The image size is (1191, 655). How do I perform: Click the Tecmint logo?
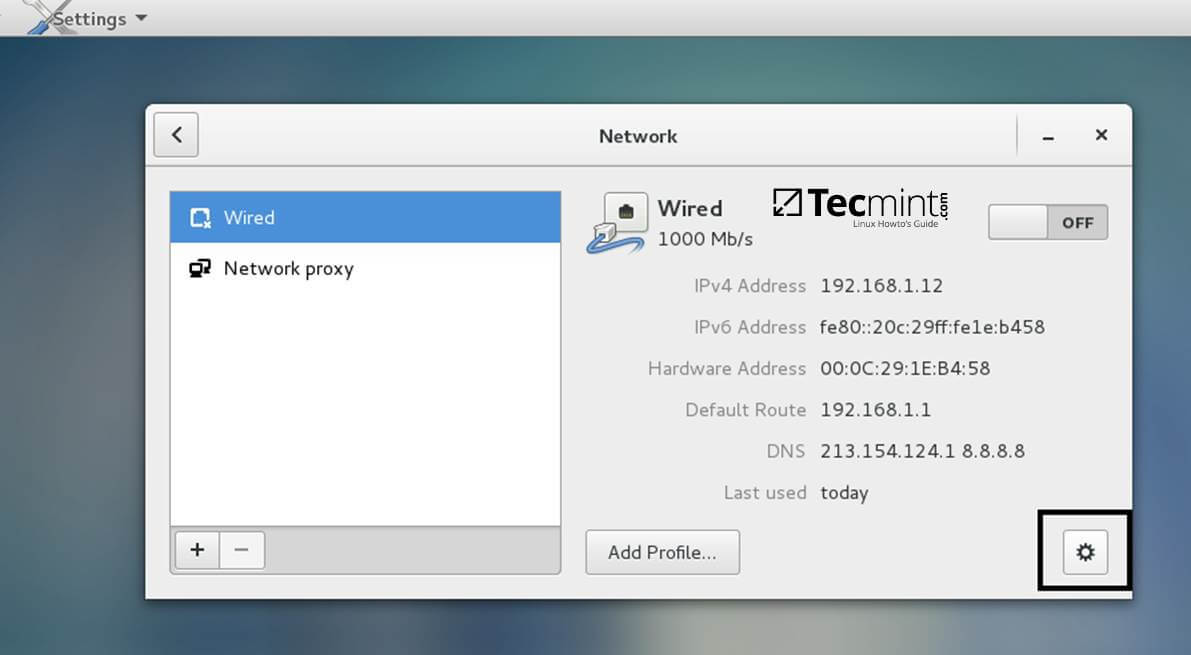tap(860, 206)
